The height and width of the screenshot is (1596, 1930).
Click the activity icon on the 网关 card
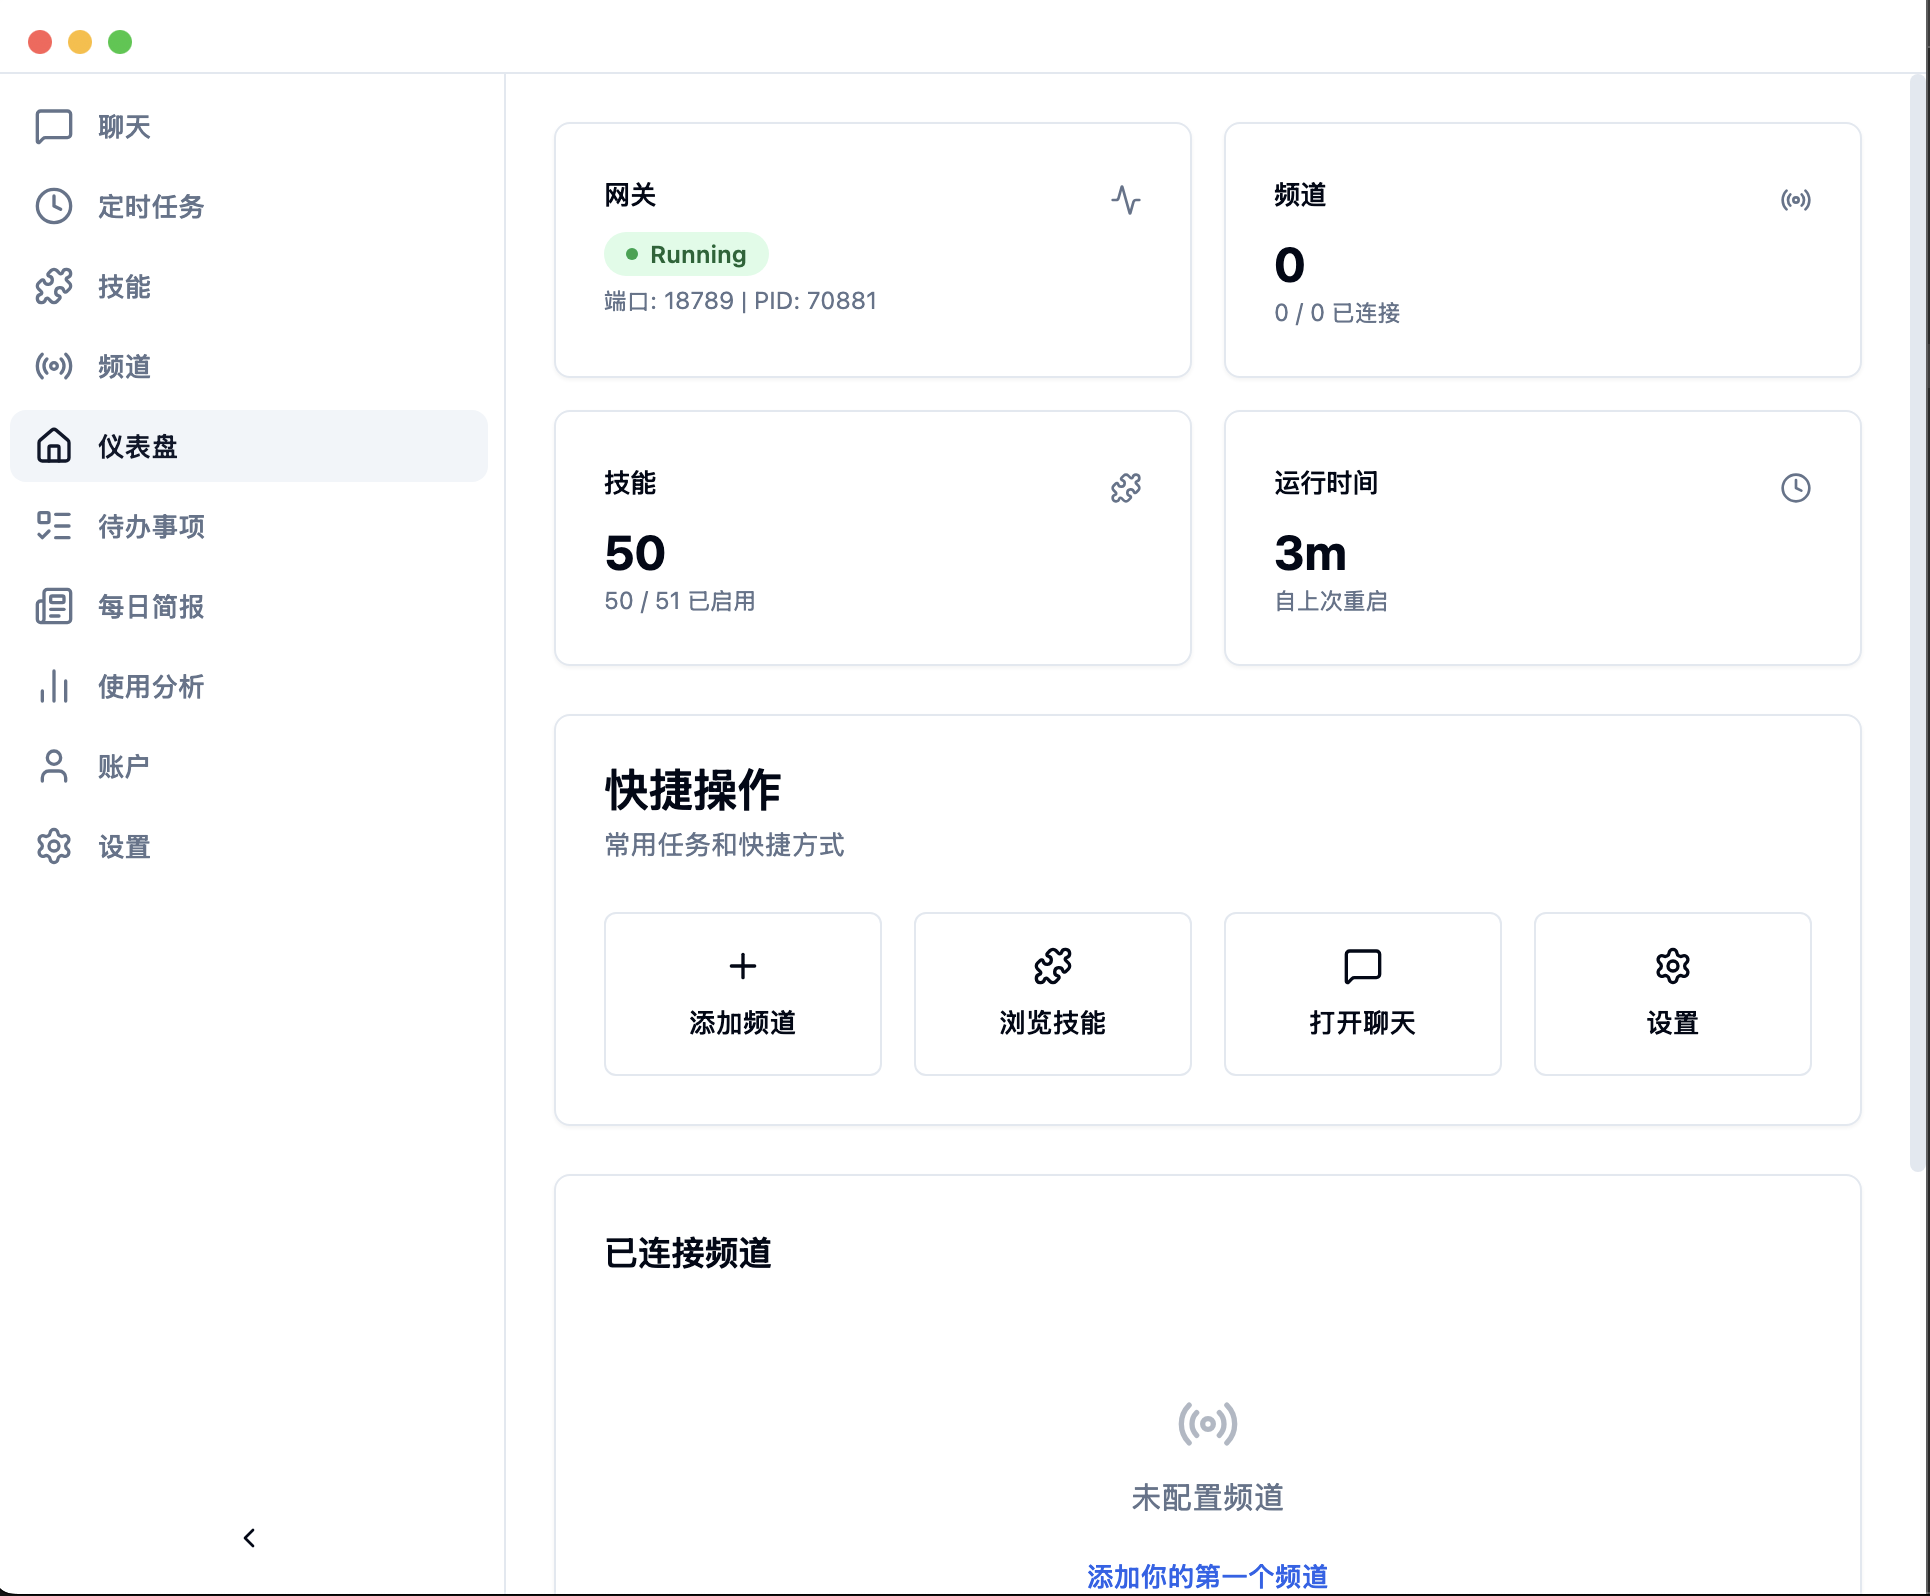click(x=1126, y=200)
